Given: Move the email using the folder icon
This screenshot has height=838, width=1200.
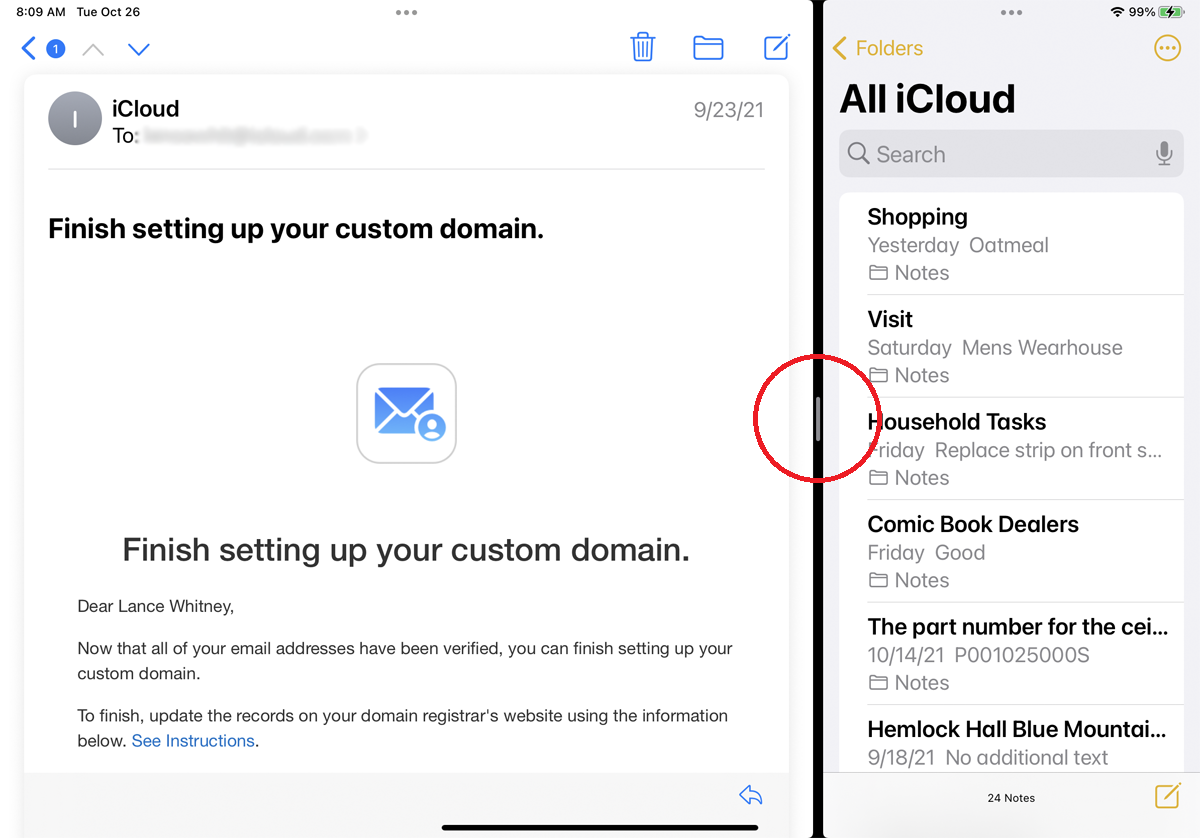Looking at the screenshot, I should pos(708,48).
